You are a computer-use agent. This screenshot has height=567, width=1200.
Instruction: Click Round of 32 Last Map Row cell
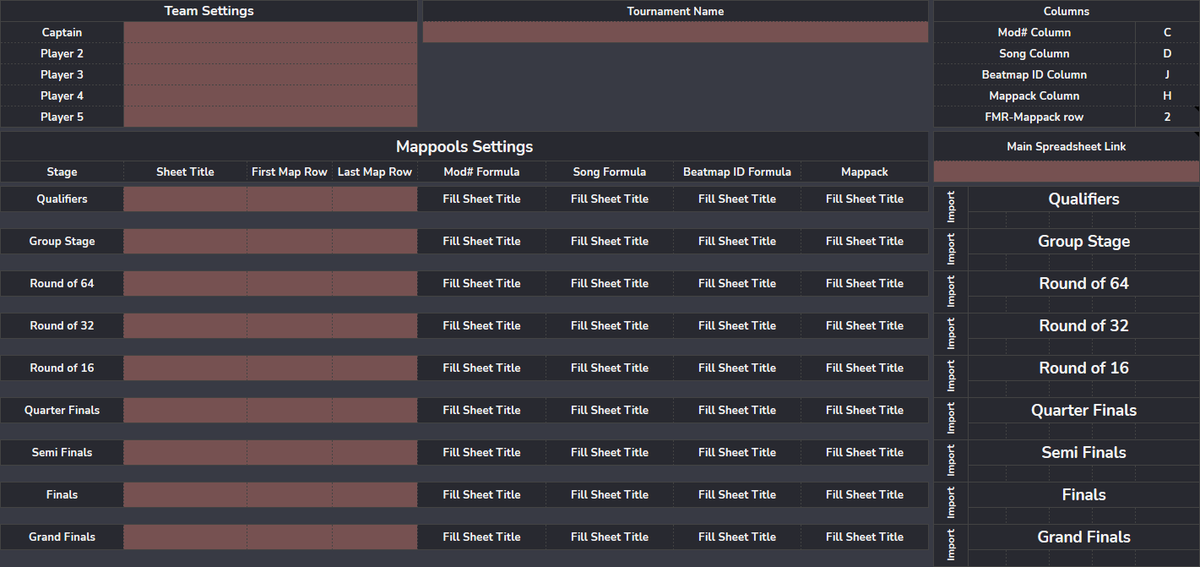[375, 325]
